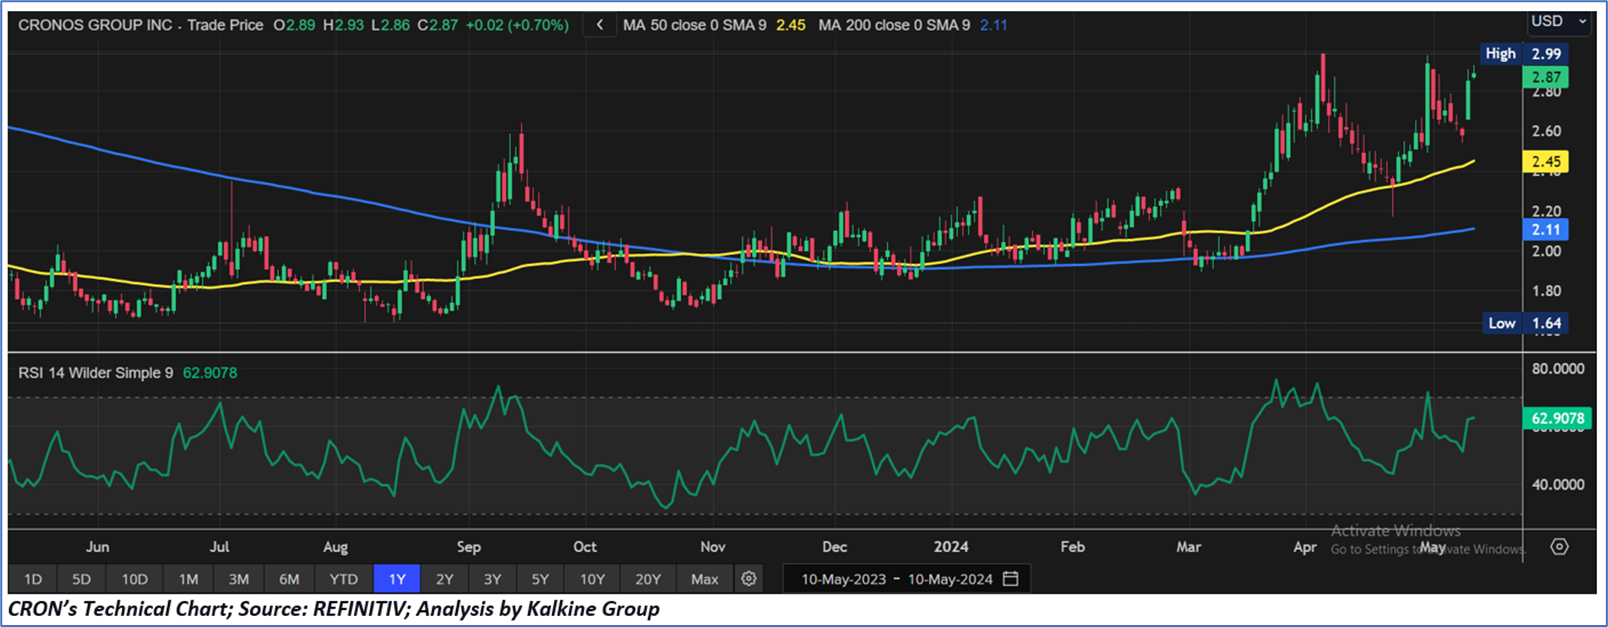Click the target icon beside time axis
This screenshot has height=627, width=1608.
pos(1559,547)
